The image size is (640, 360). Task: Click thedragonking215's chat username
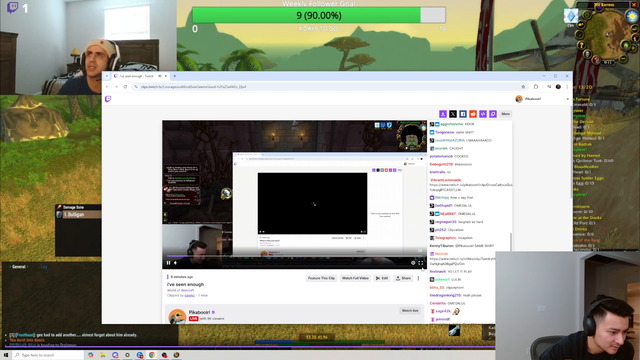[x=445, y=295]
